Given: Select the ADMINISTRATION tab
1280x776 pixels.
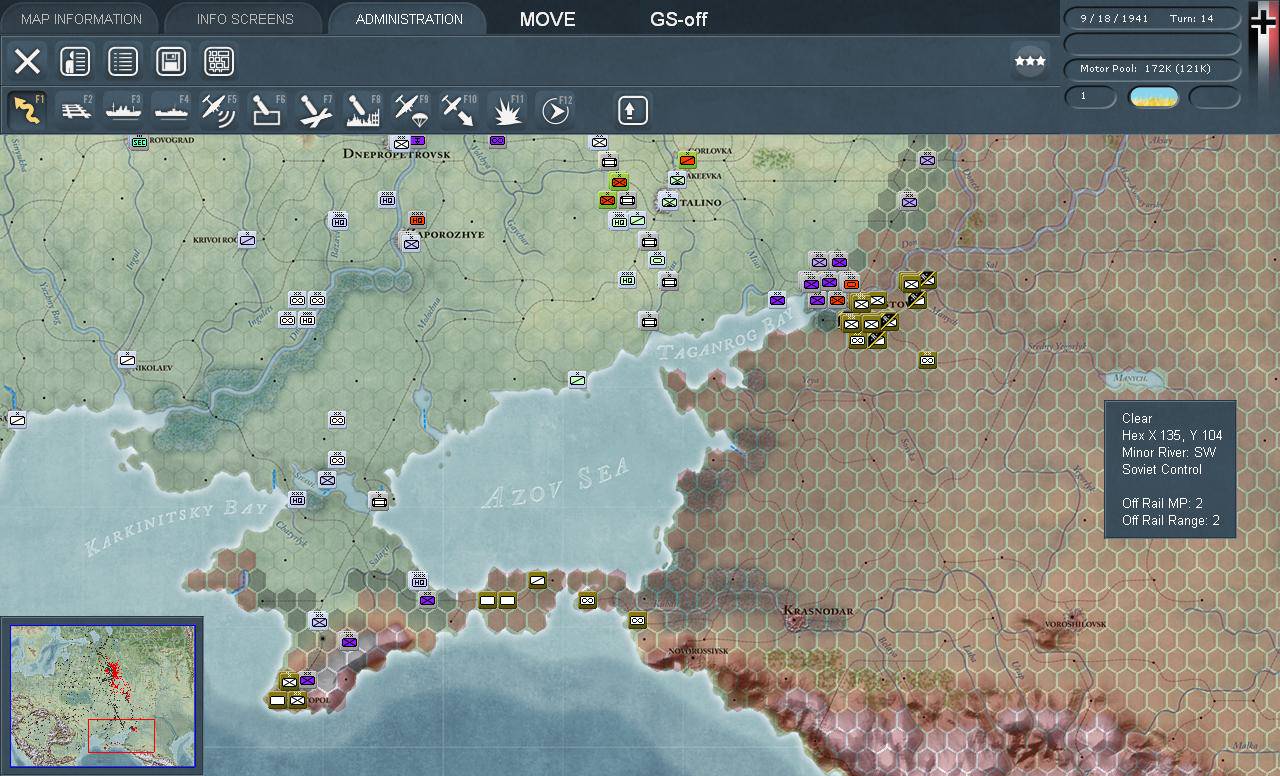Looking at the screenshot, I should pos(409,19).
